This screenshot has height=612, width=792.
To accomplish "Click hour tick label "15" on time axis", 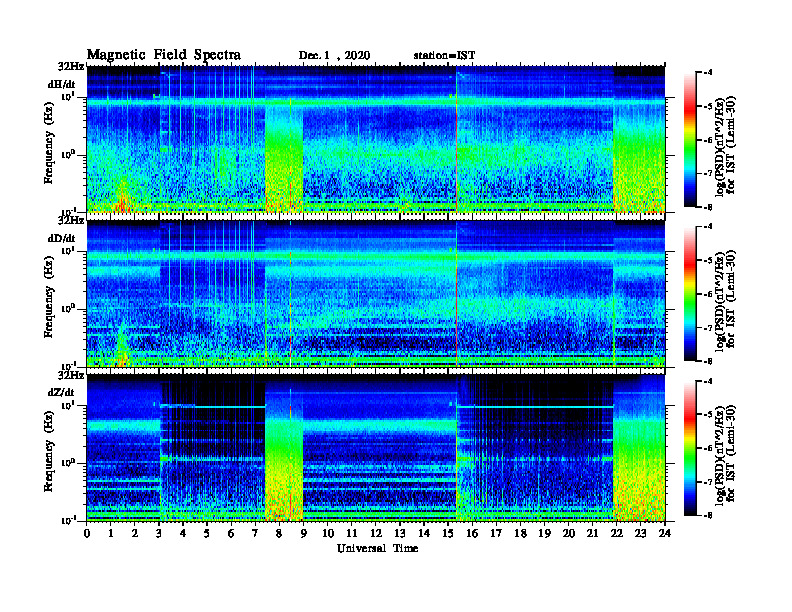I will pyautogui.click(x=448, y=533).
